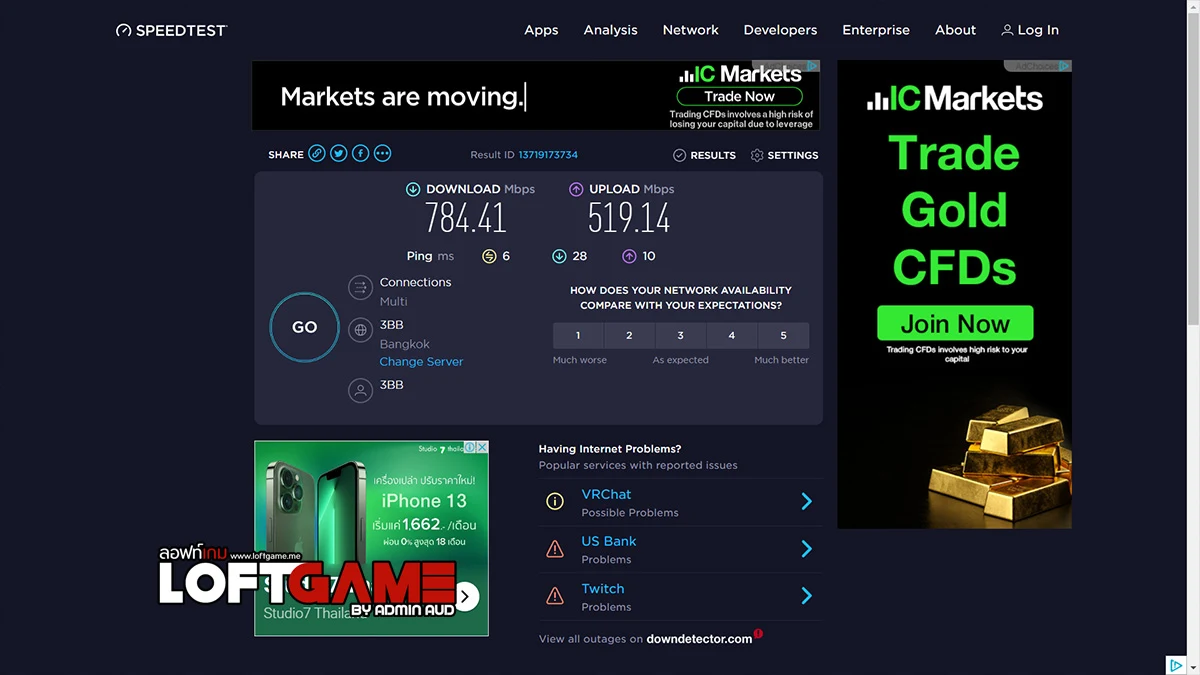Rate network availability as 4
The height and width of the screenshot is (675, 1200).
point(732,335)
